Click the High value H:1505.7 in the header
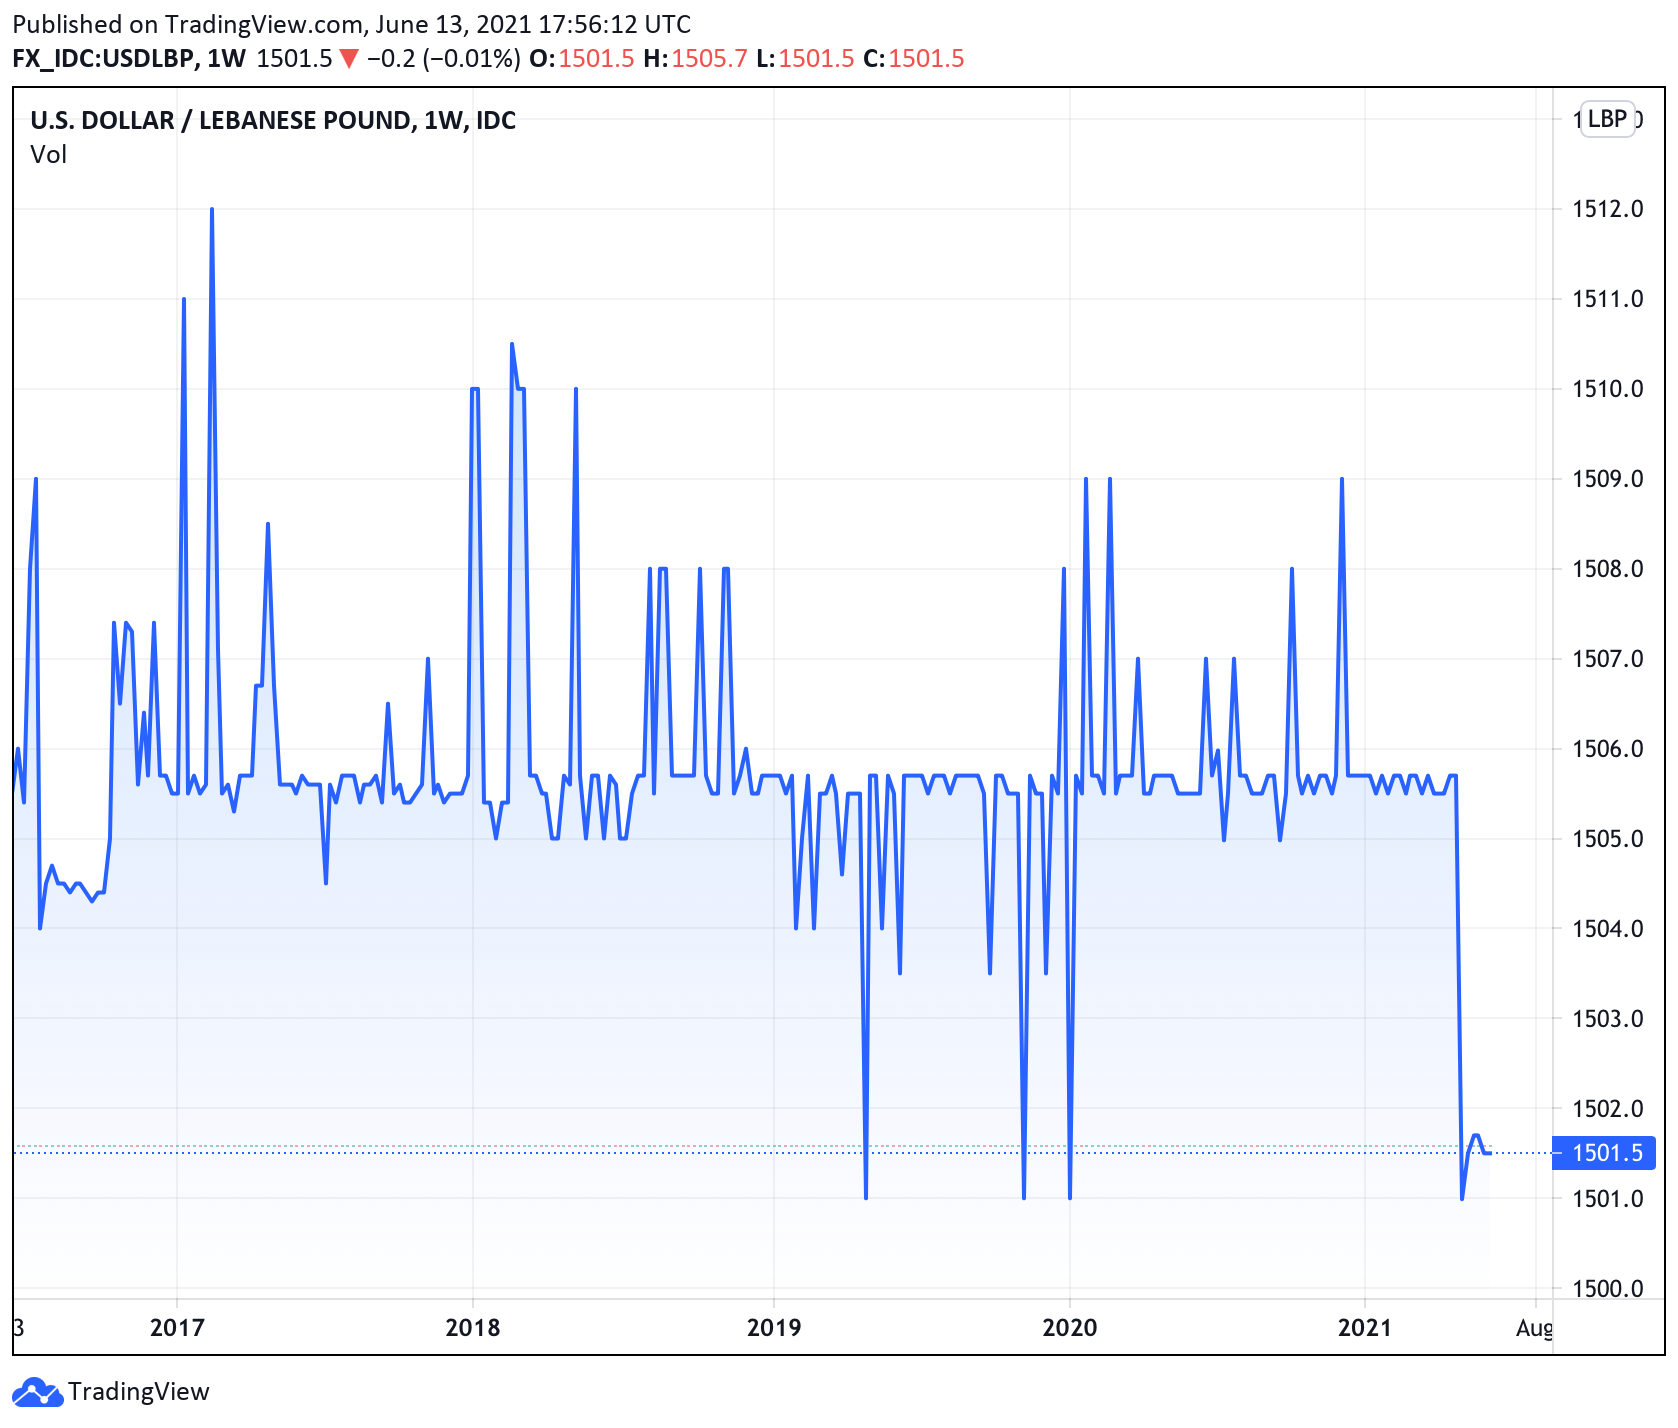Image resolution: width=1678 pixels, height=1428 pixels. 695,59
